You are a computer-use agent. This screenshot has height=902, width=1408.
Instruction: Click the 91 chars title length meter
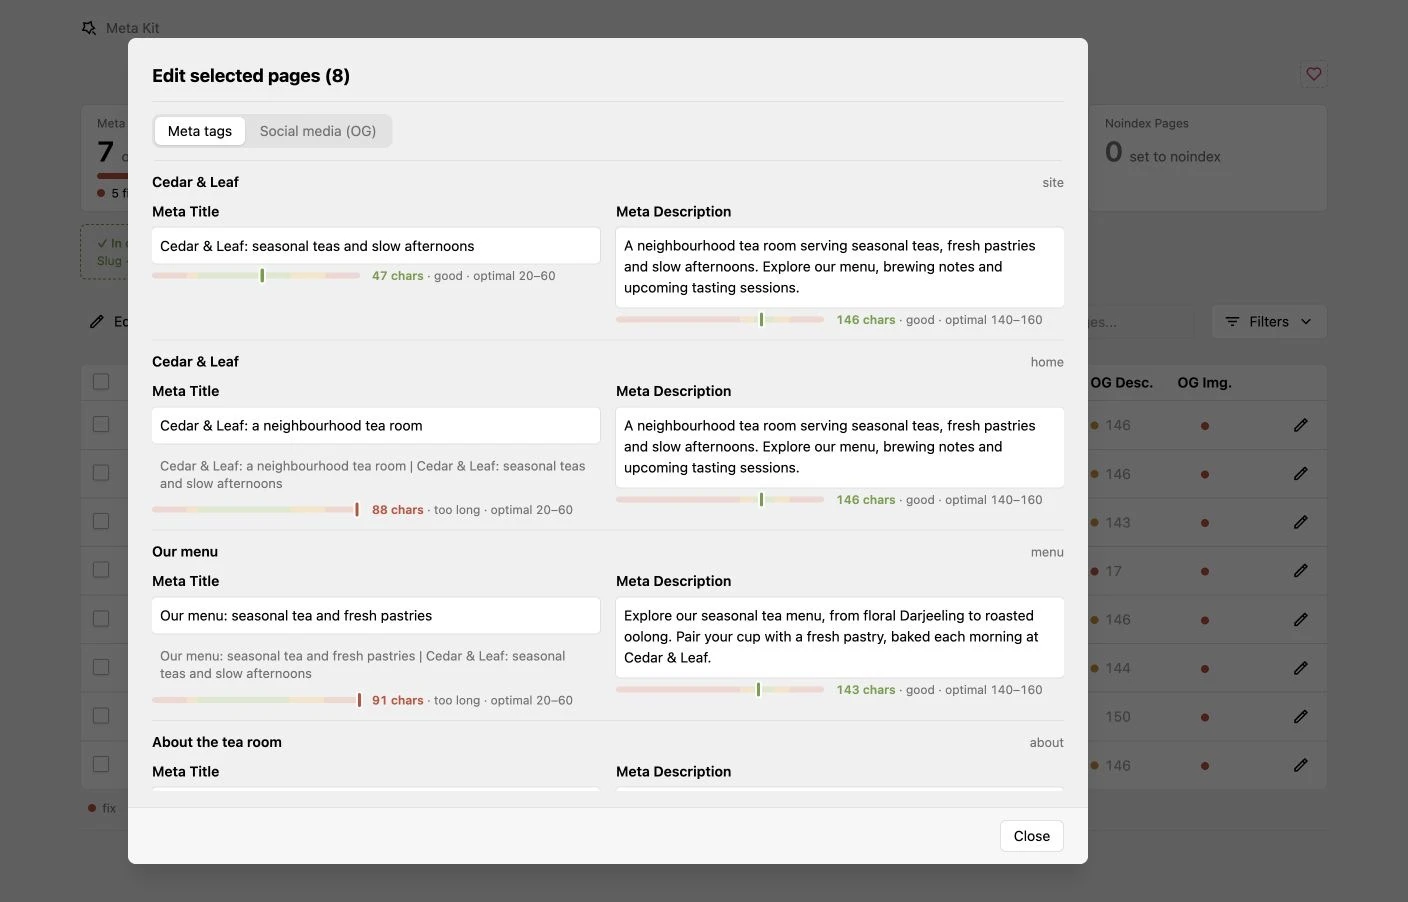click(256, 700)
